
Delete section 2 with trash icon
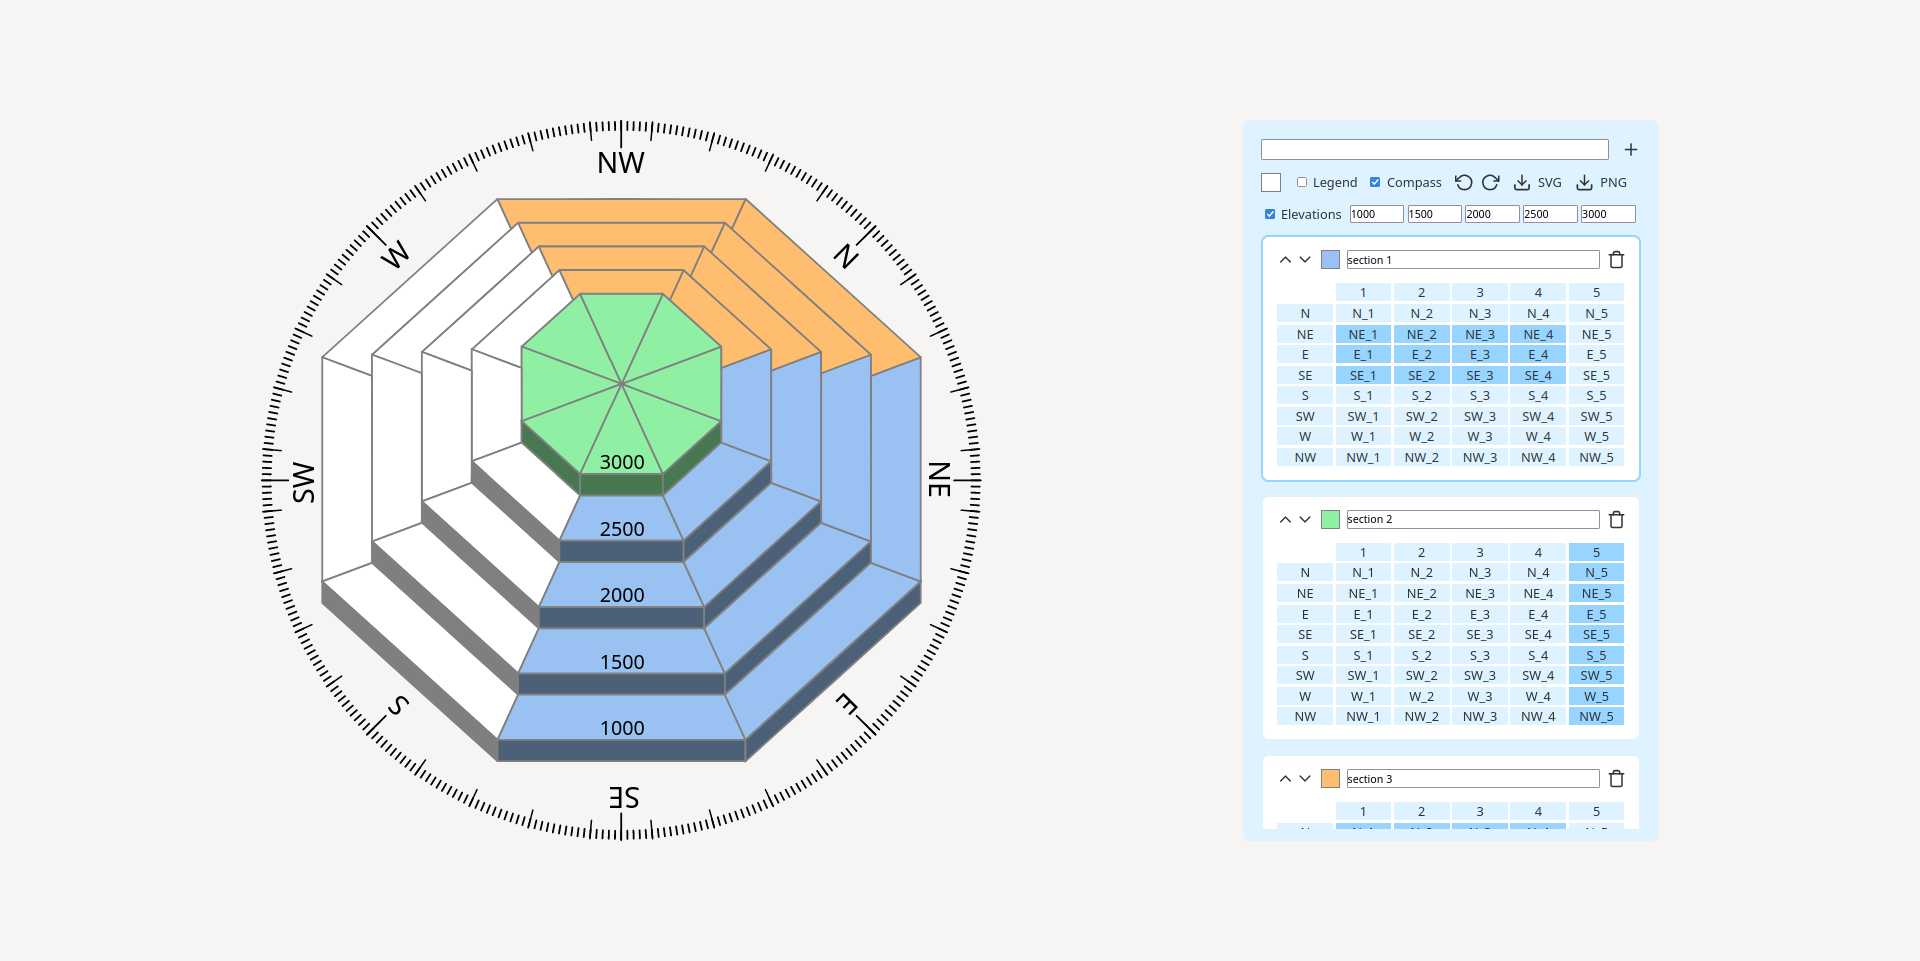(1616, 520)
